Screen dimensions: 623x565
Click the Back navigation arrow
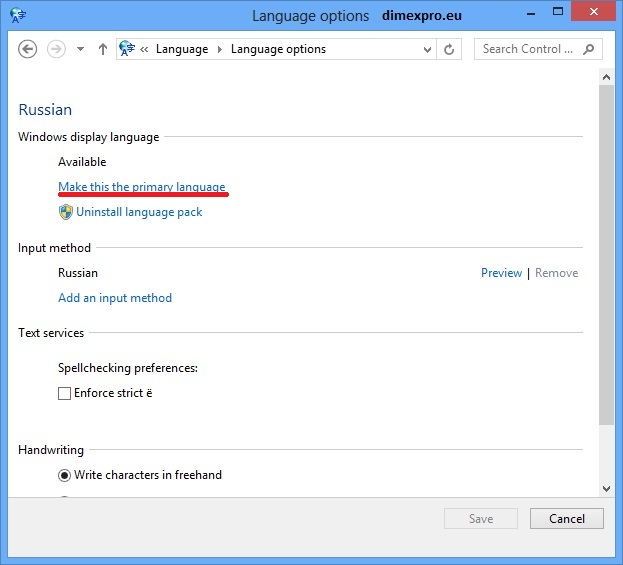point(27,49)
